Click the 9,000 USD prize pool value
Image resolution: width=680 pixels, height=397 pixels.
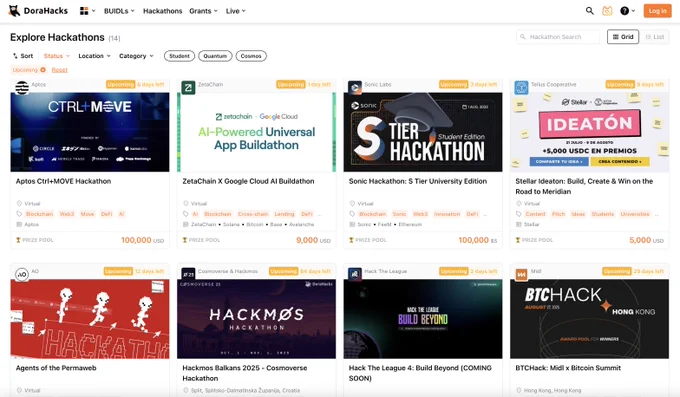[x=313, y=240]
